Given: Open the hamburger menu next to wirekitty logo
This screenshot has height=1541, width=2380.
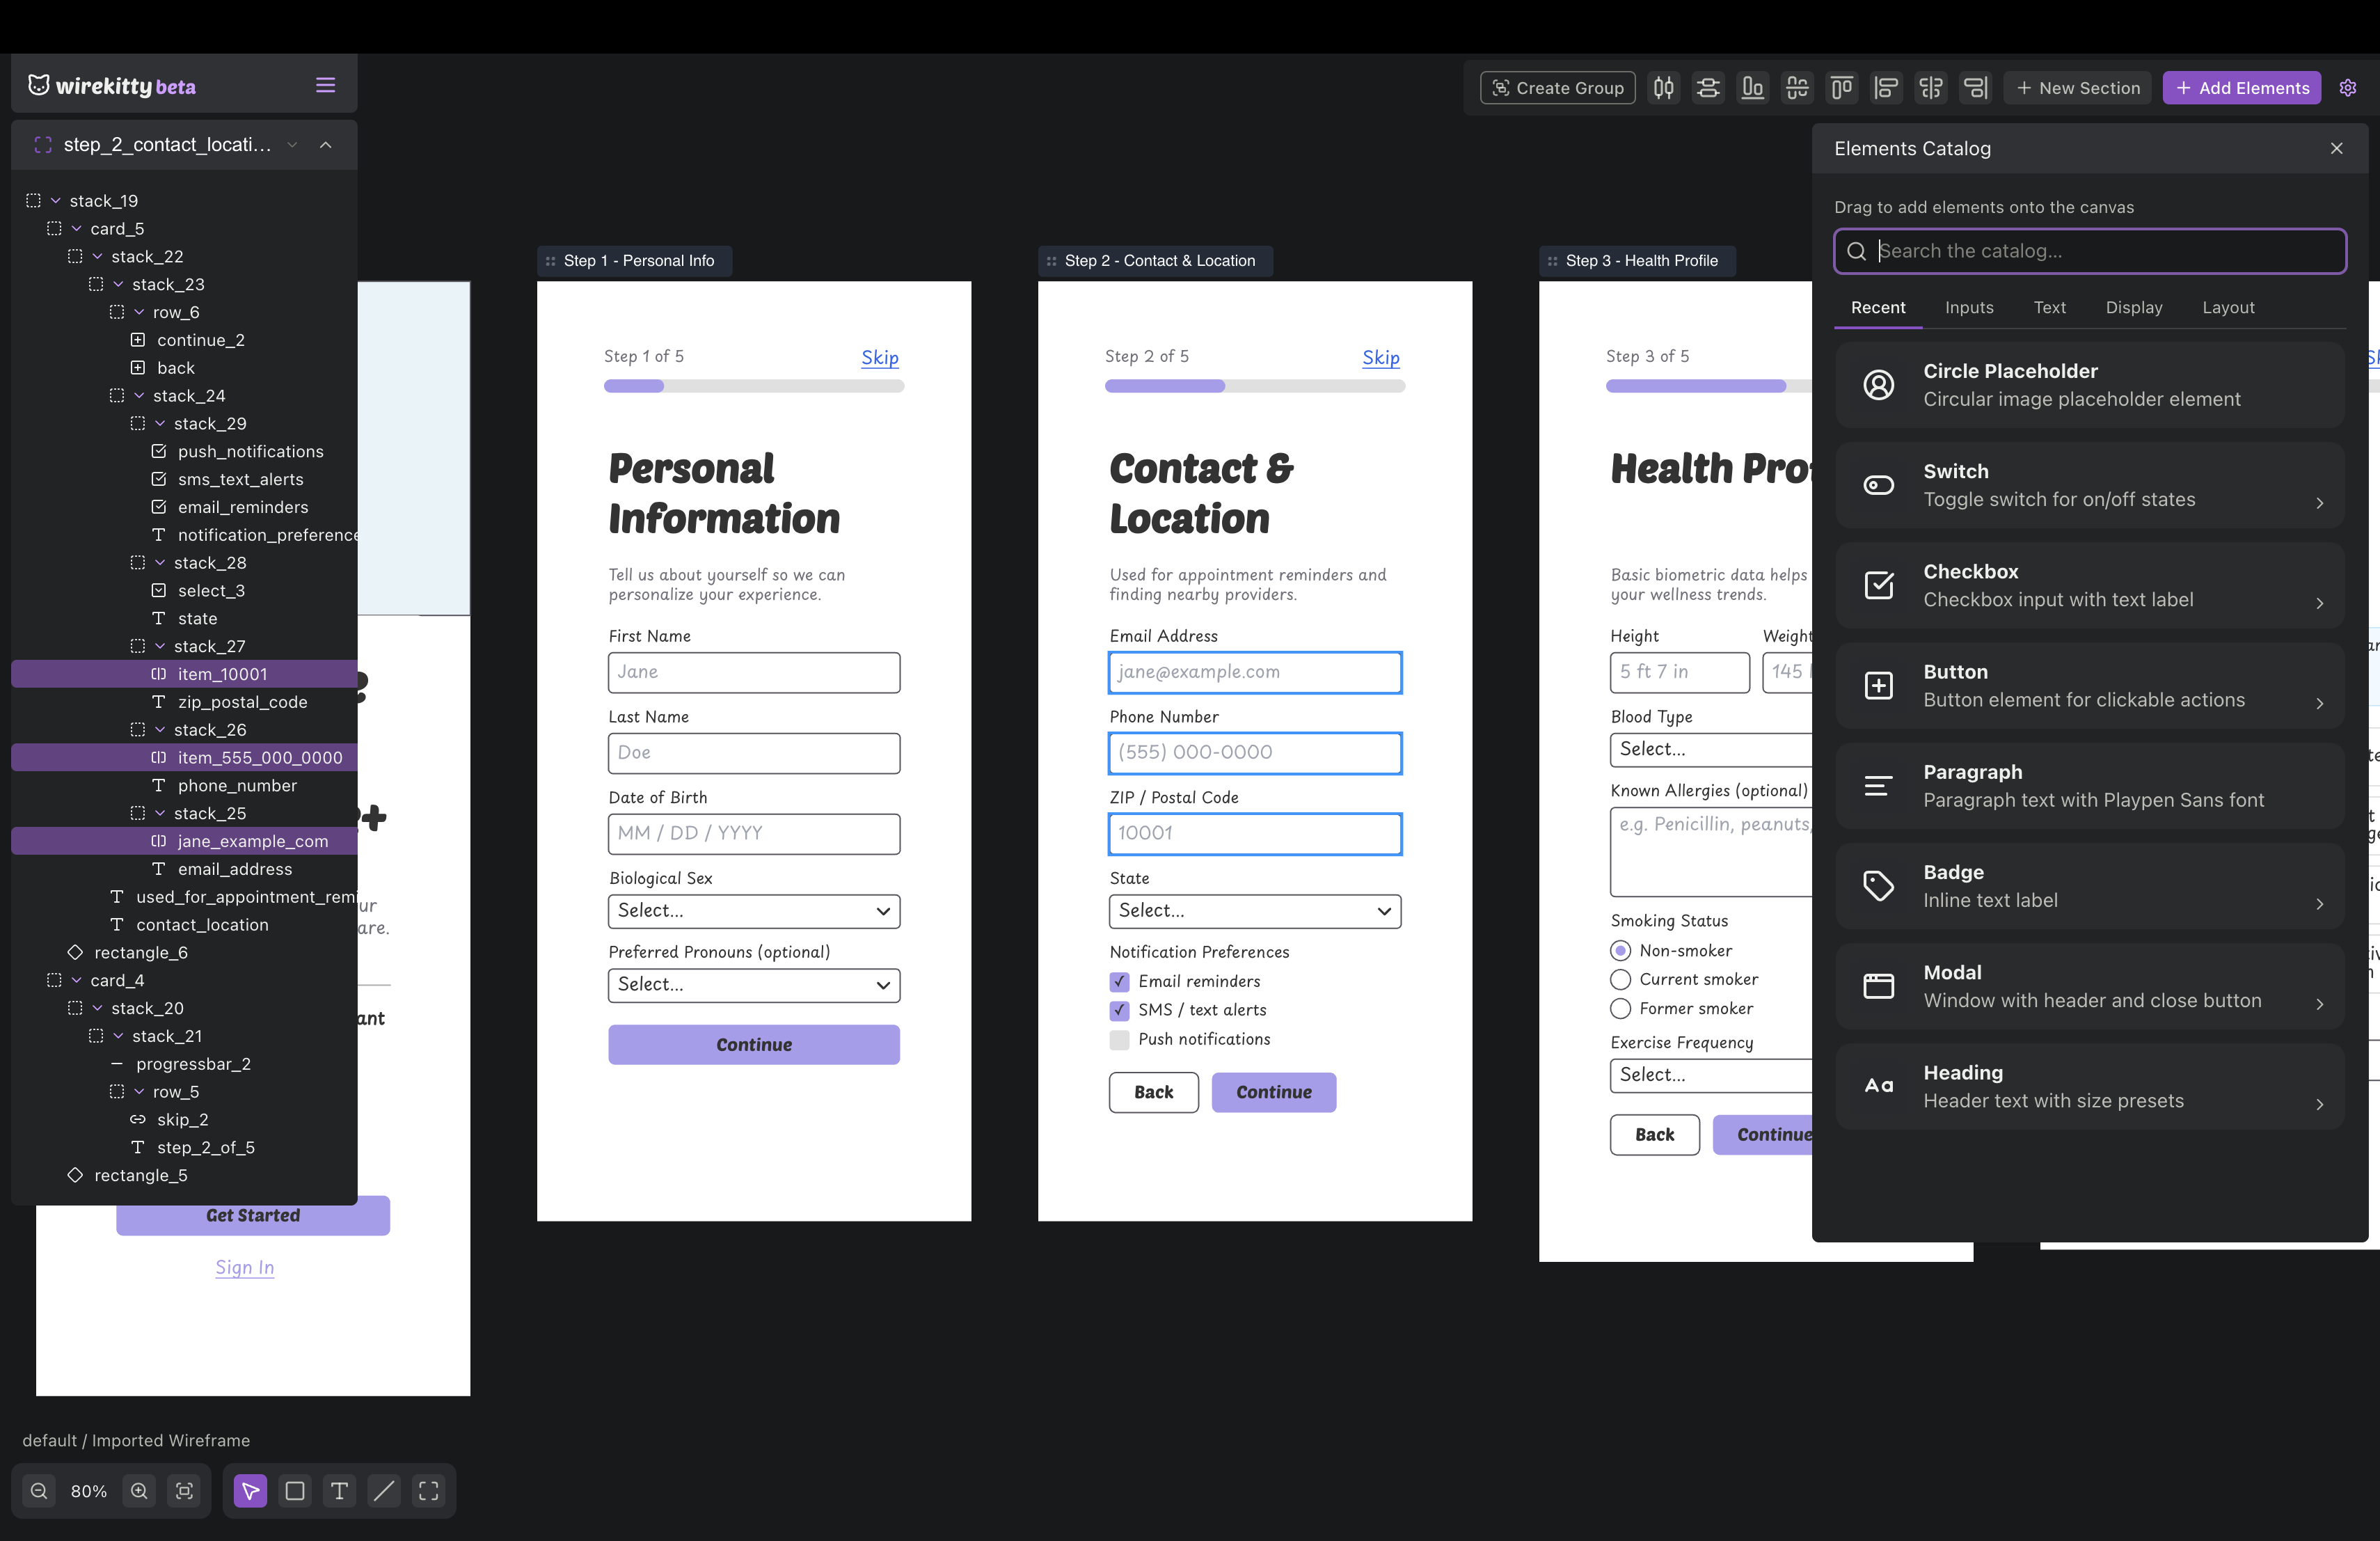Looking at the screenshot, I should tap(325, 85).
